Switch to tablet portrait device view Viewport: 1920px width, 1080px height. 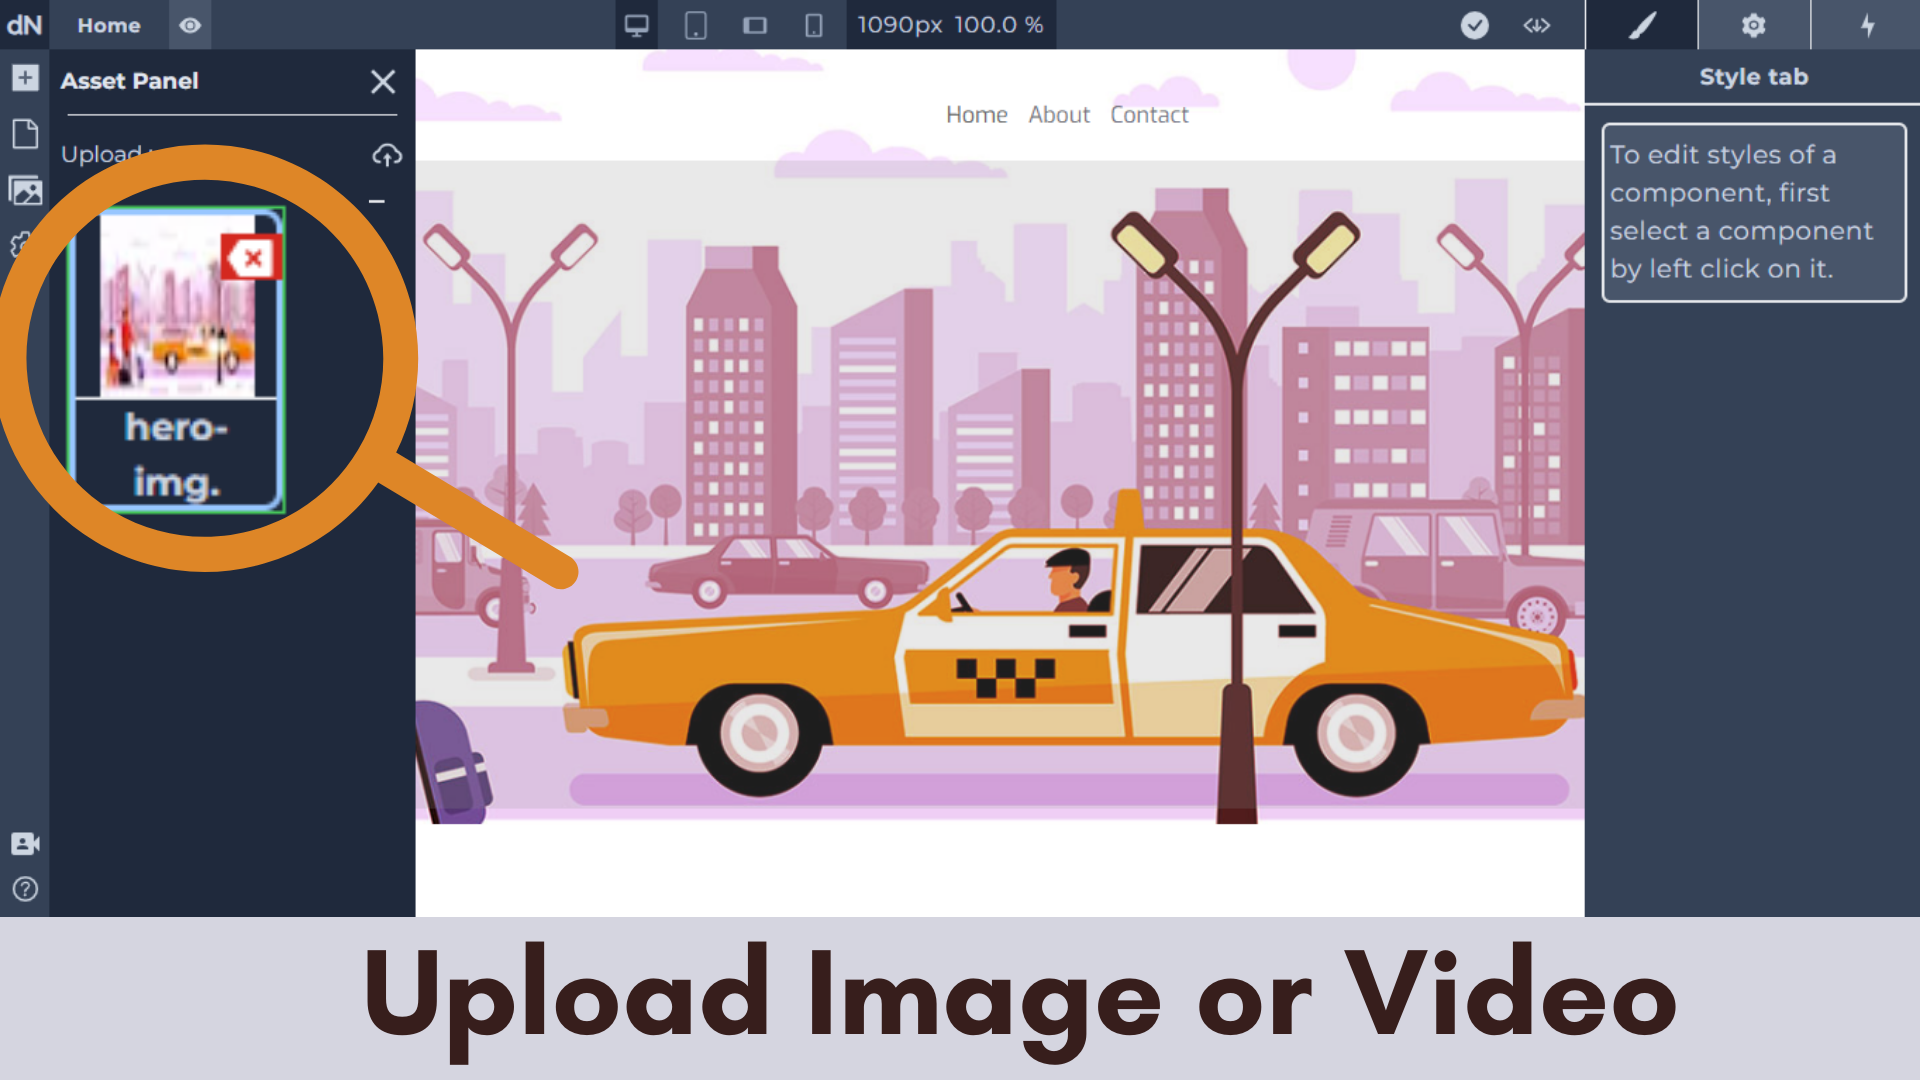(x=695, y=25)
